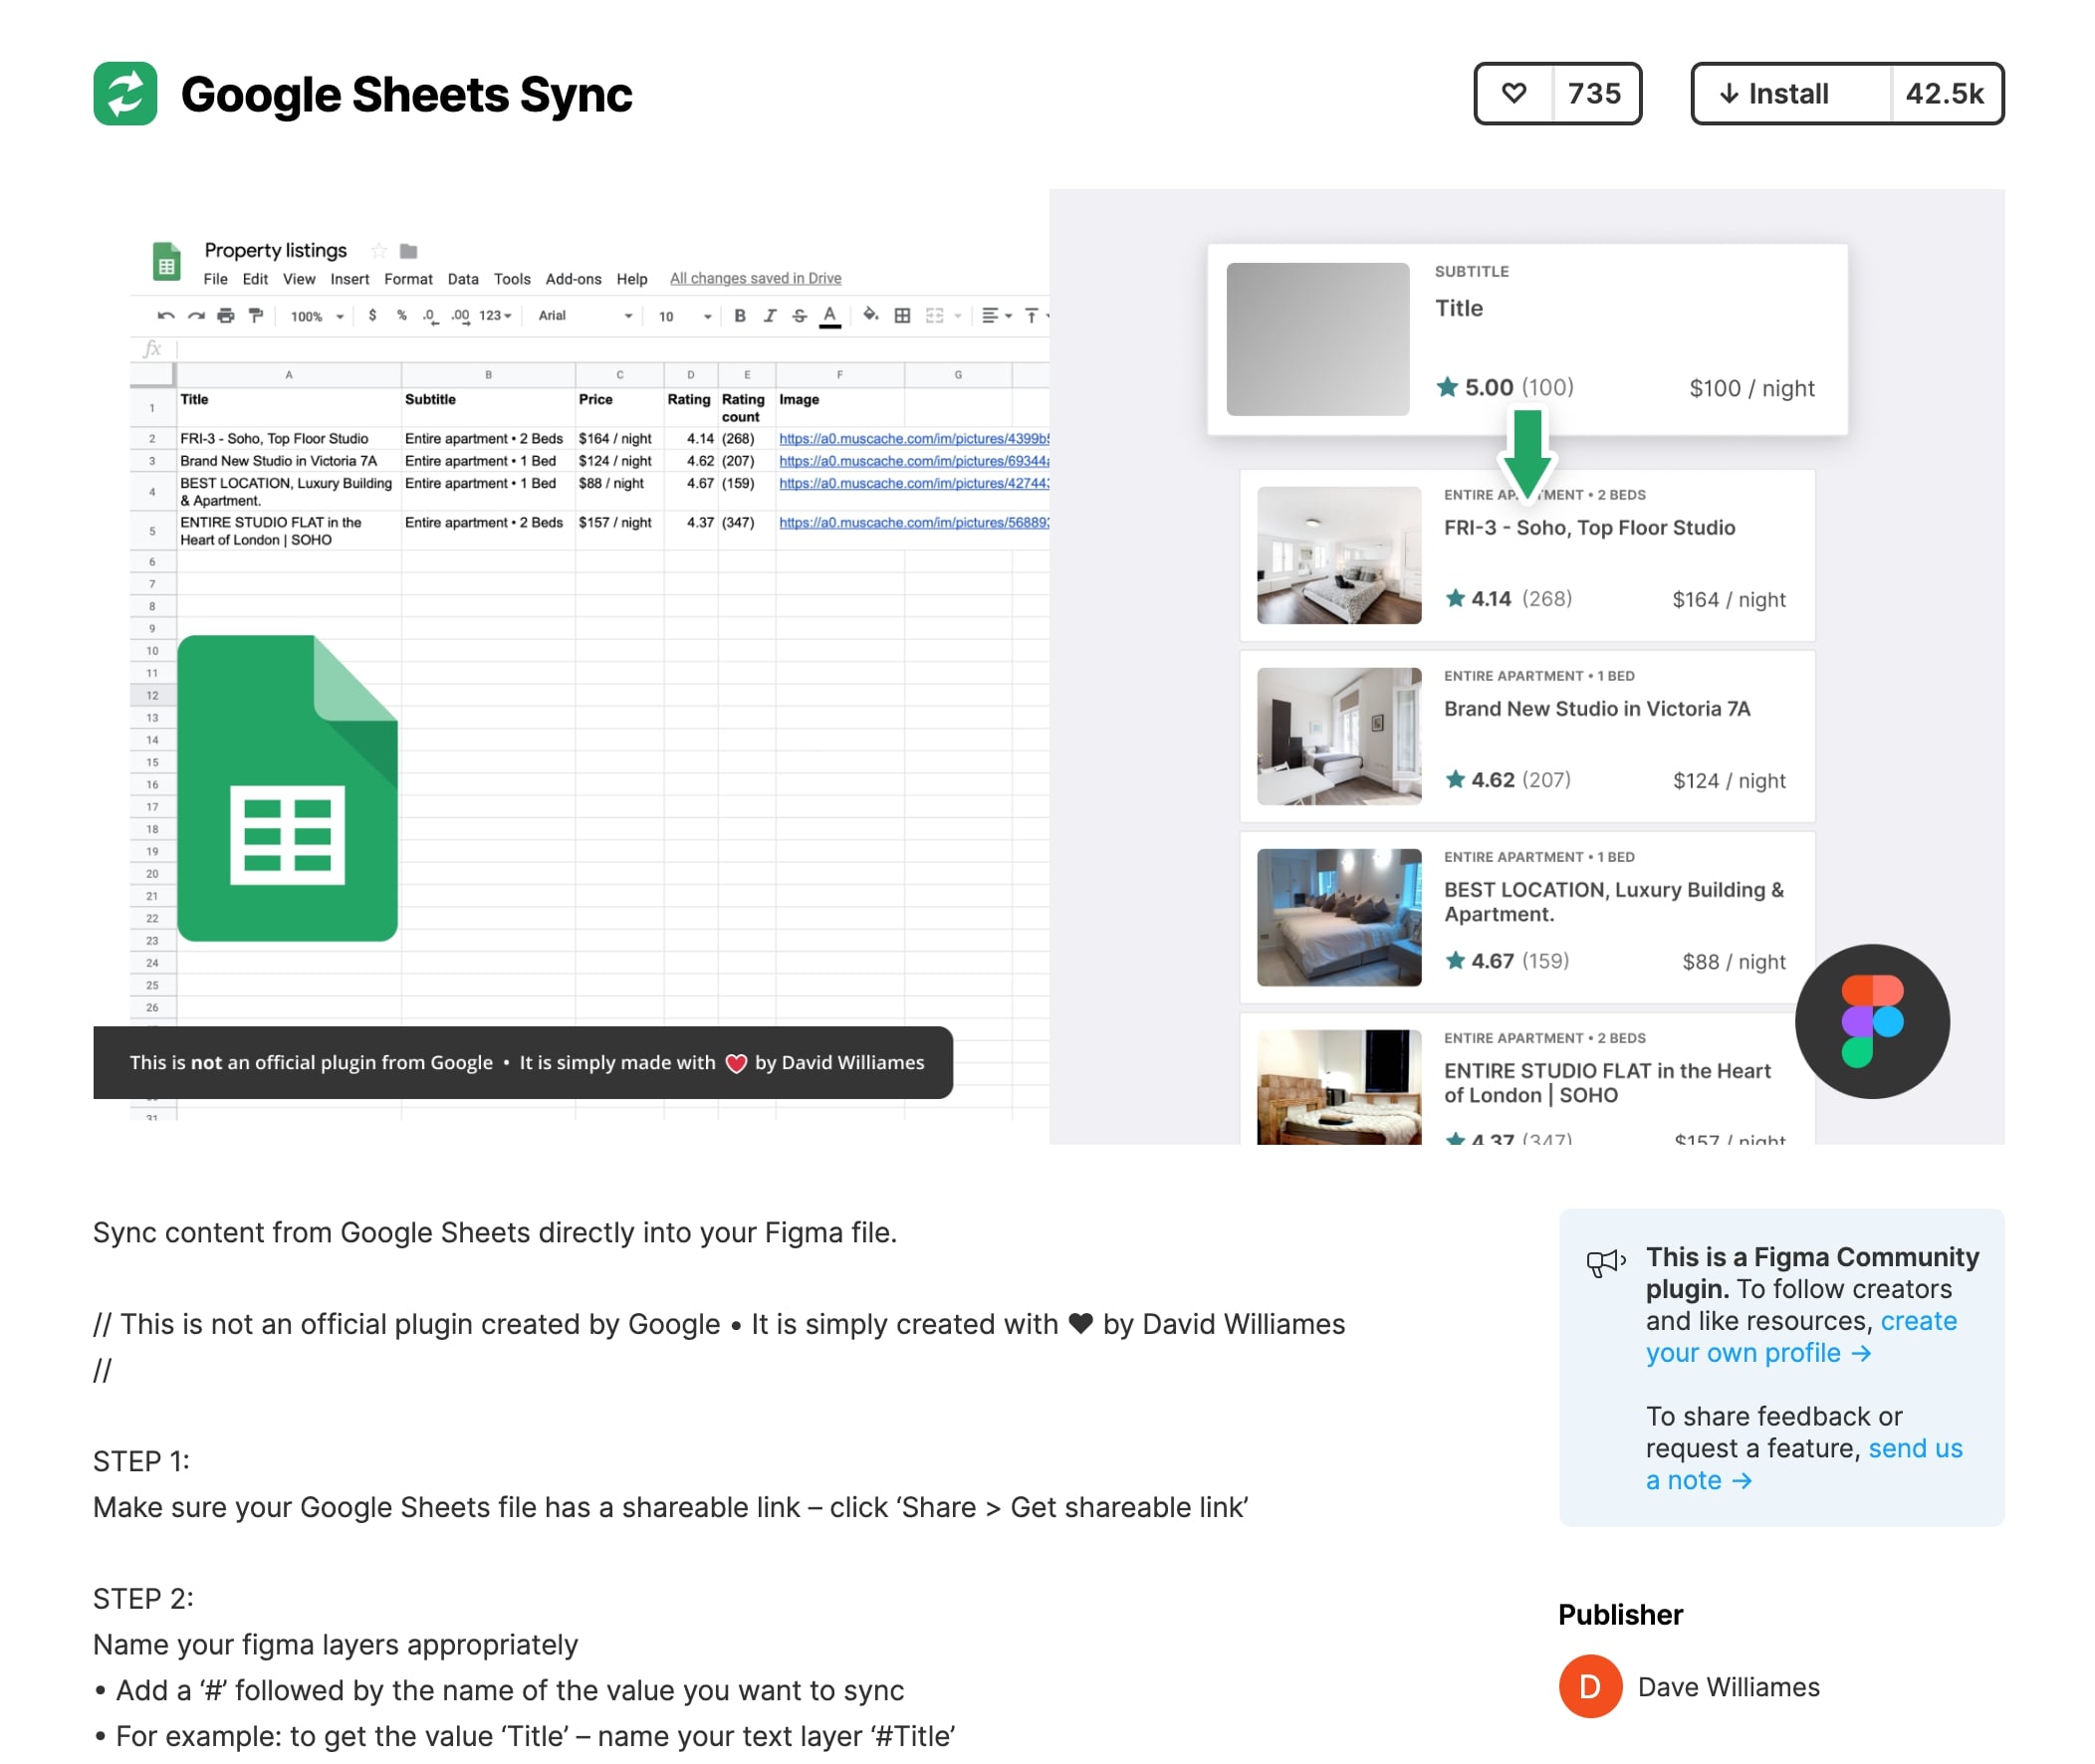Format as currency with the $ icon
The image size is (2095, 1764).
tap(372, 315)
